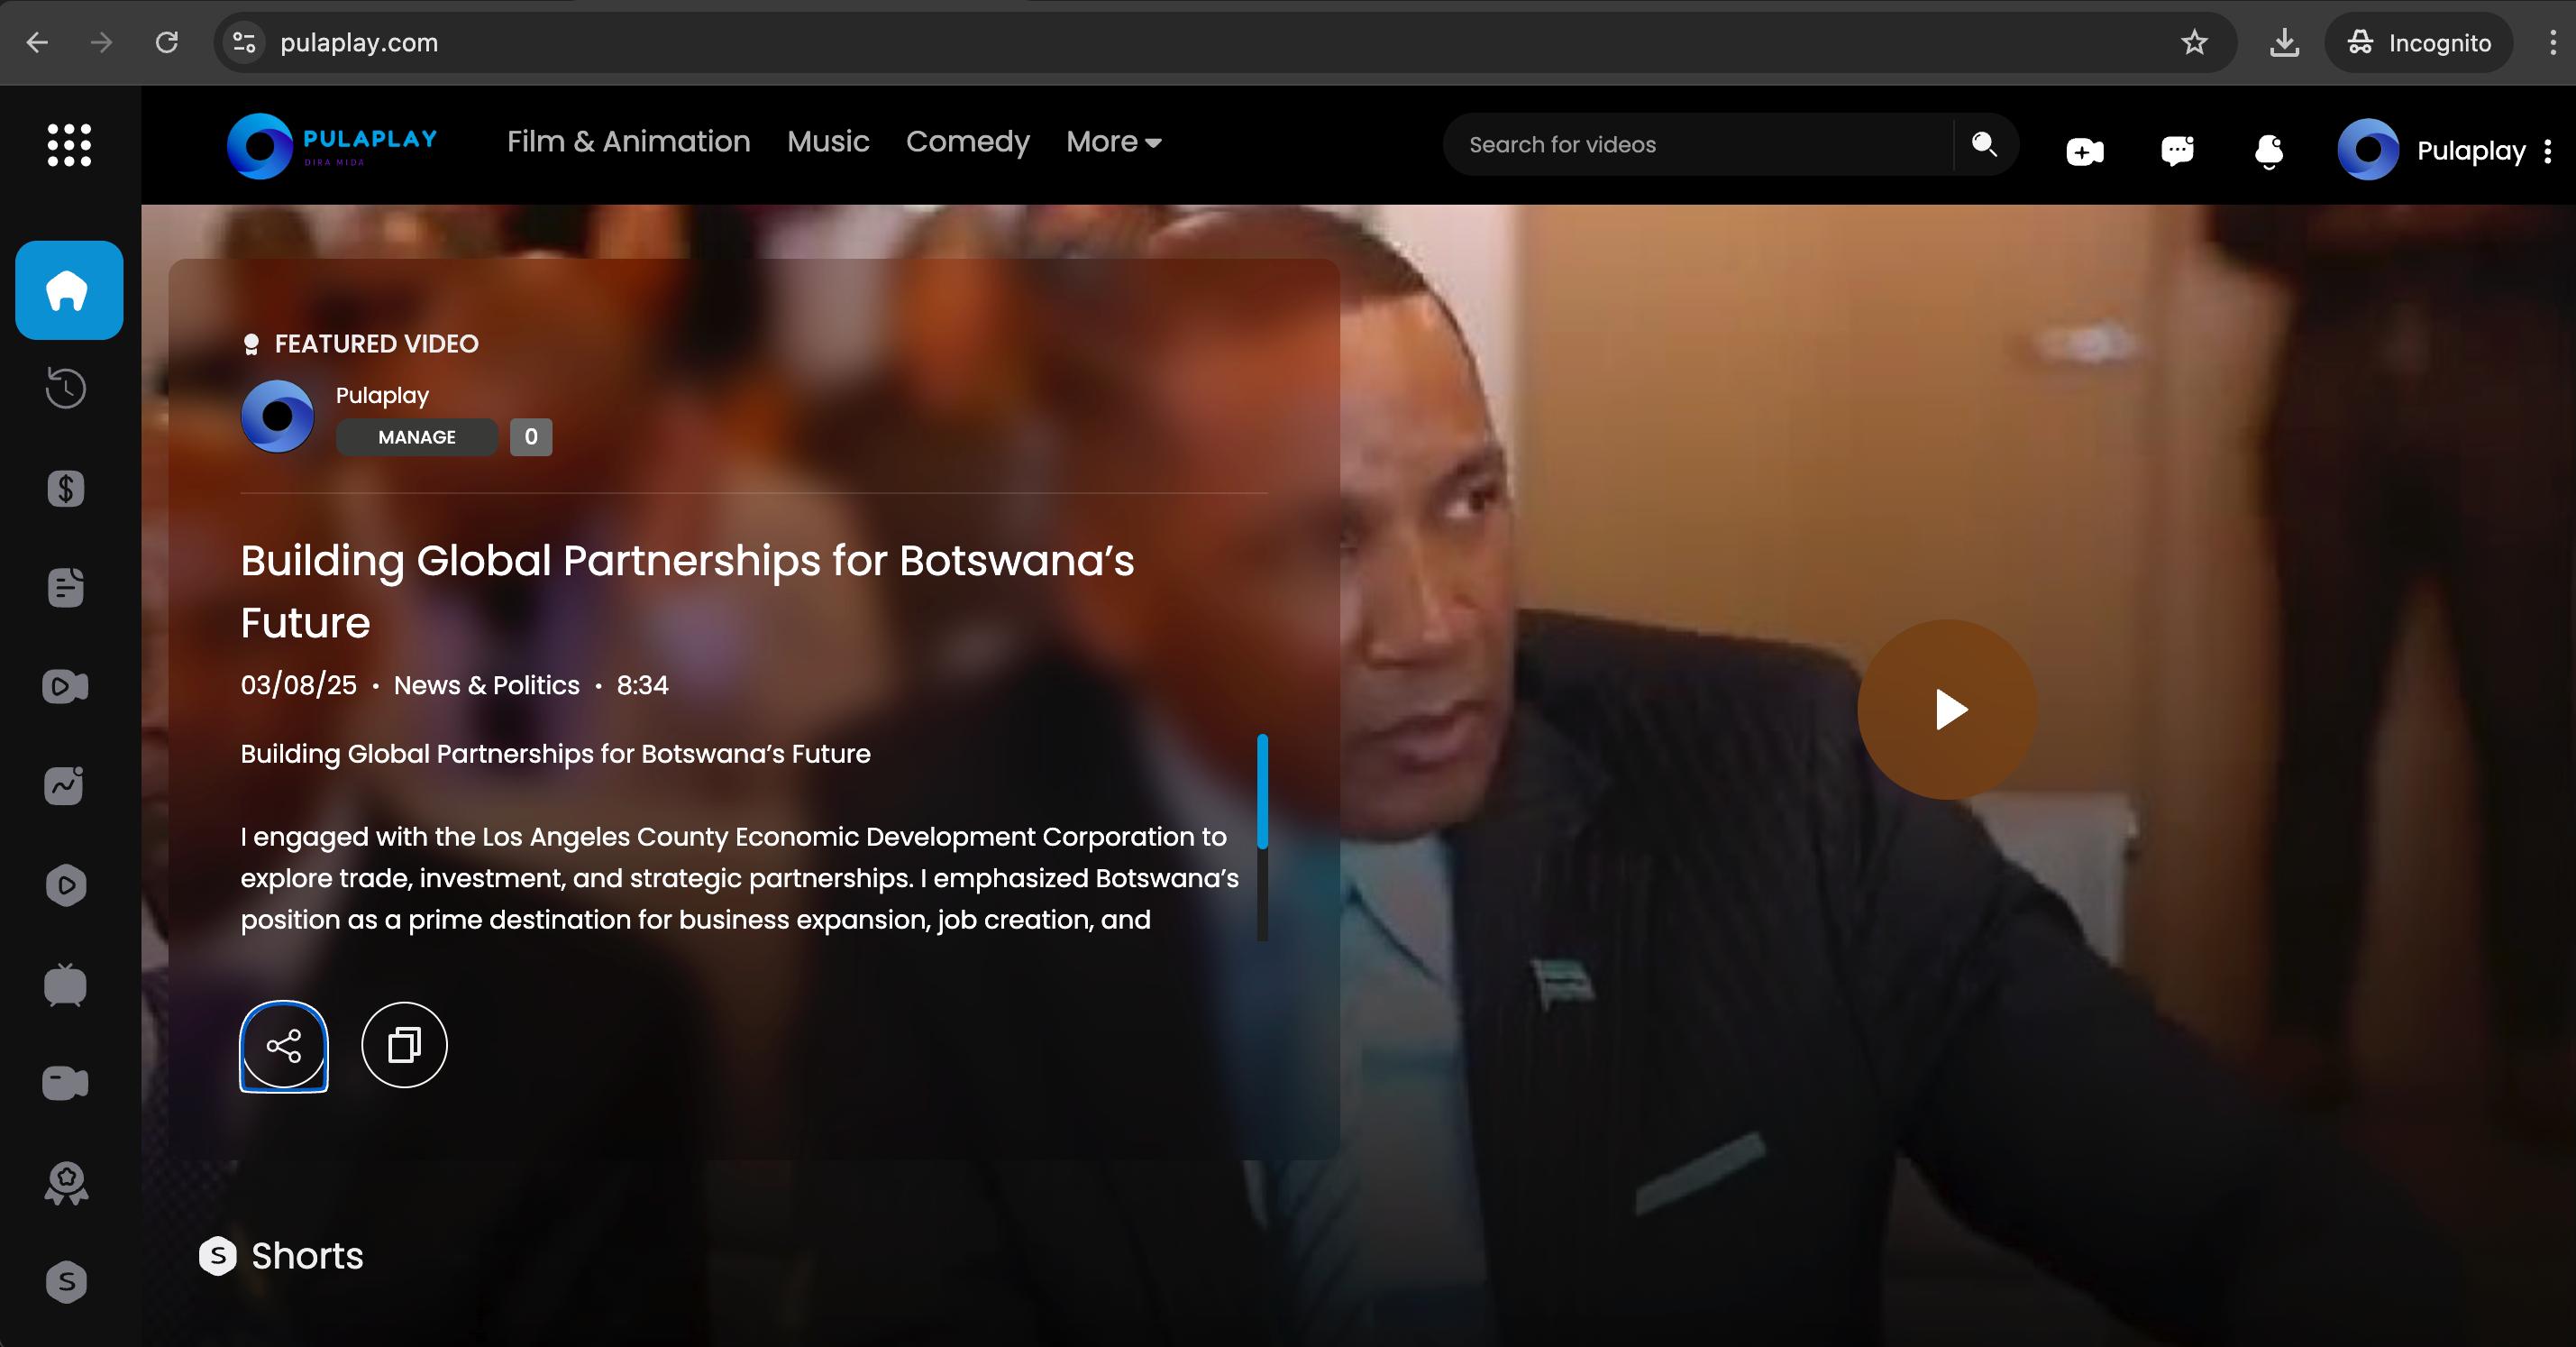Expand the More categories dropdown
This screenshot has width=2576, height=1347.
coord(1113,142)
